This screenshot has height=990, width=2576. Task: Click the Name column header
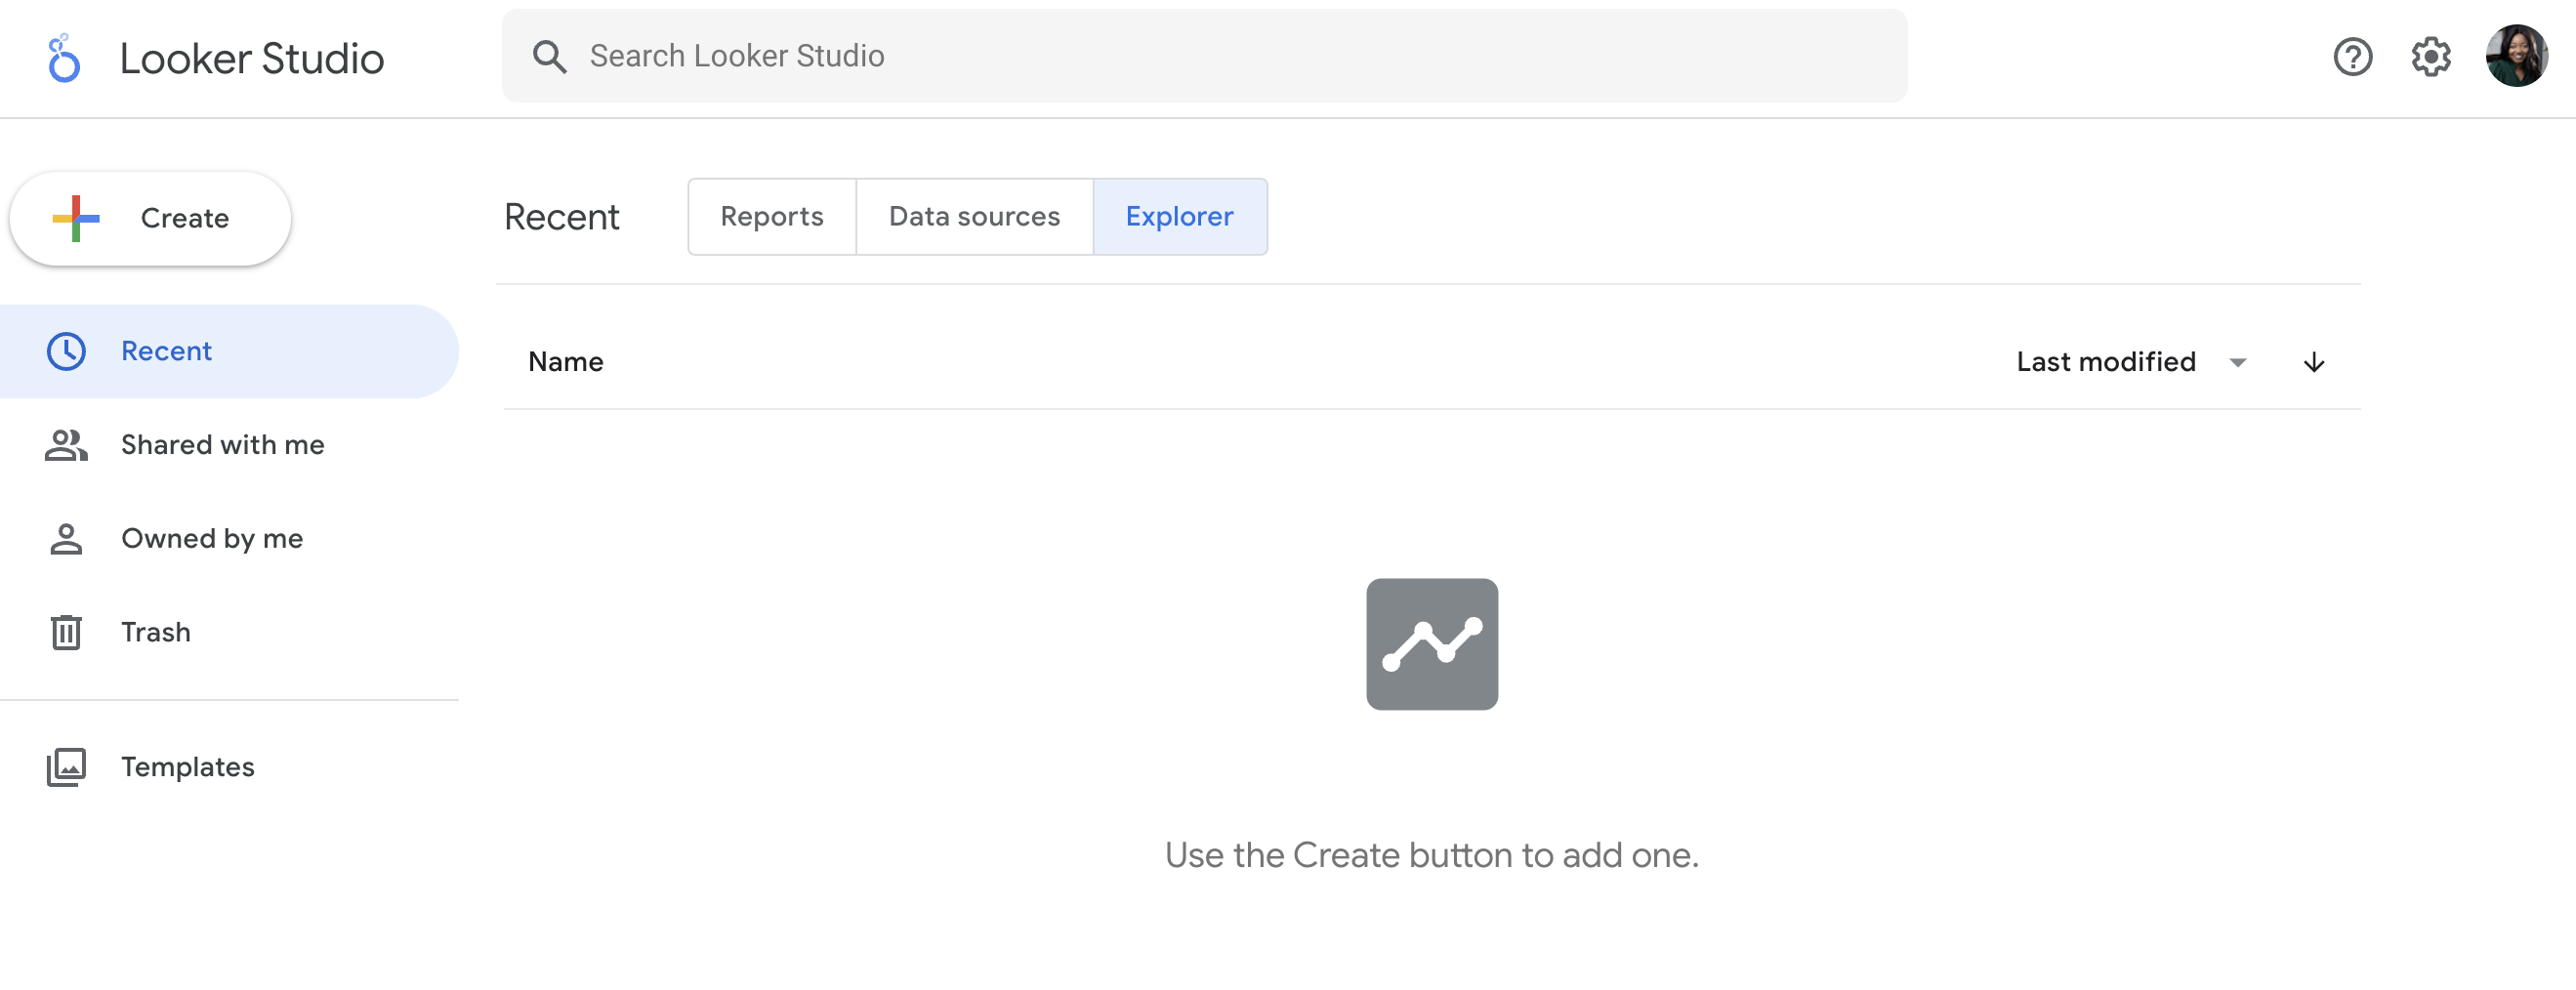coord(566,362)
